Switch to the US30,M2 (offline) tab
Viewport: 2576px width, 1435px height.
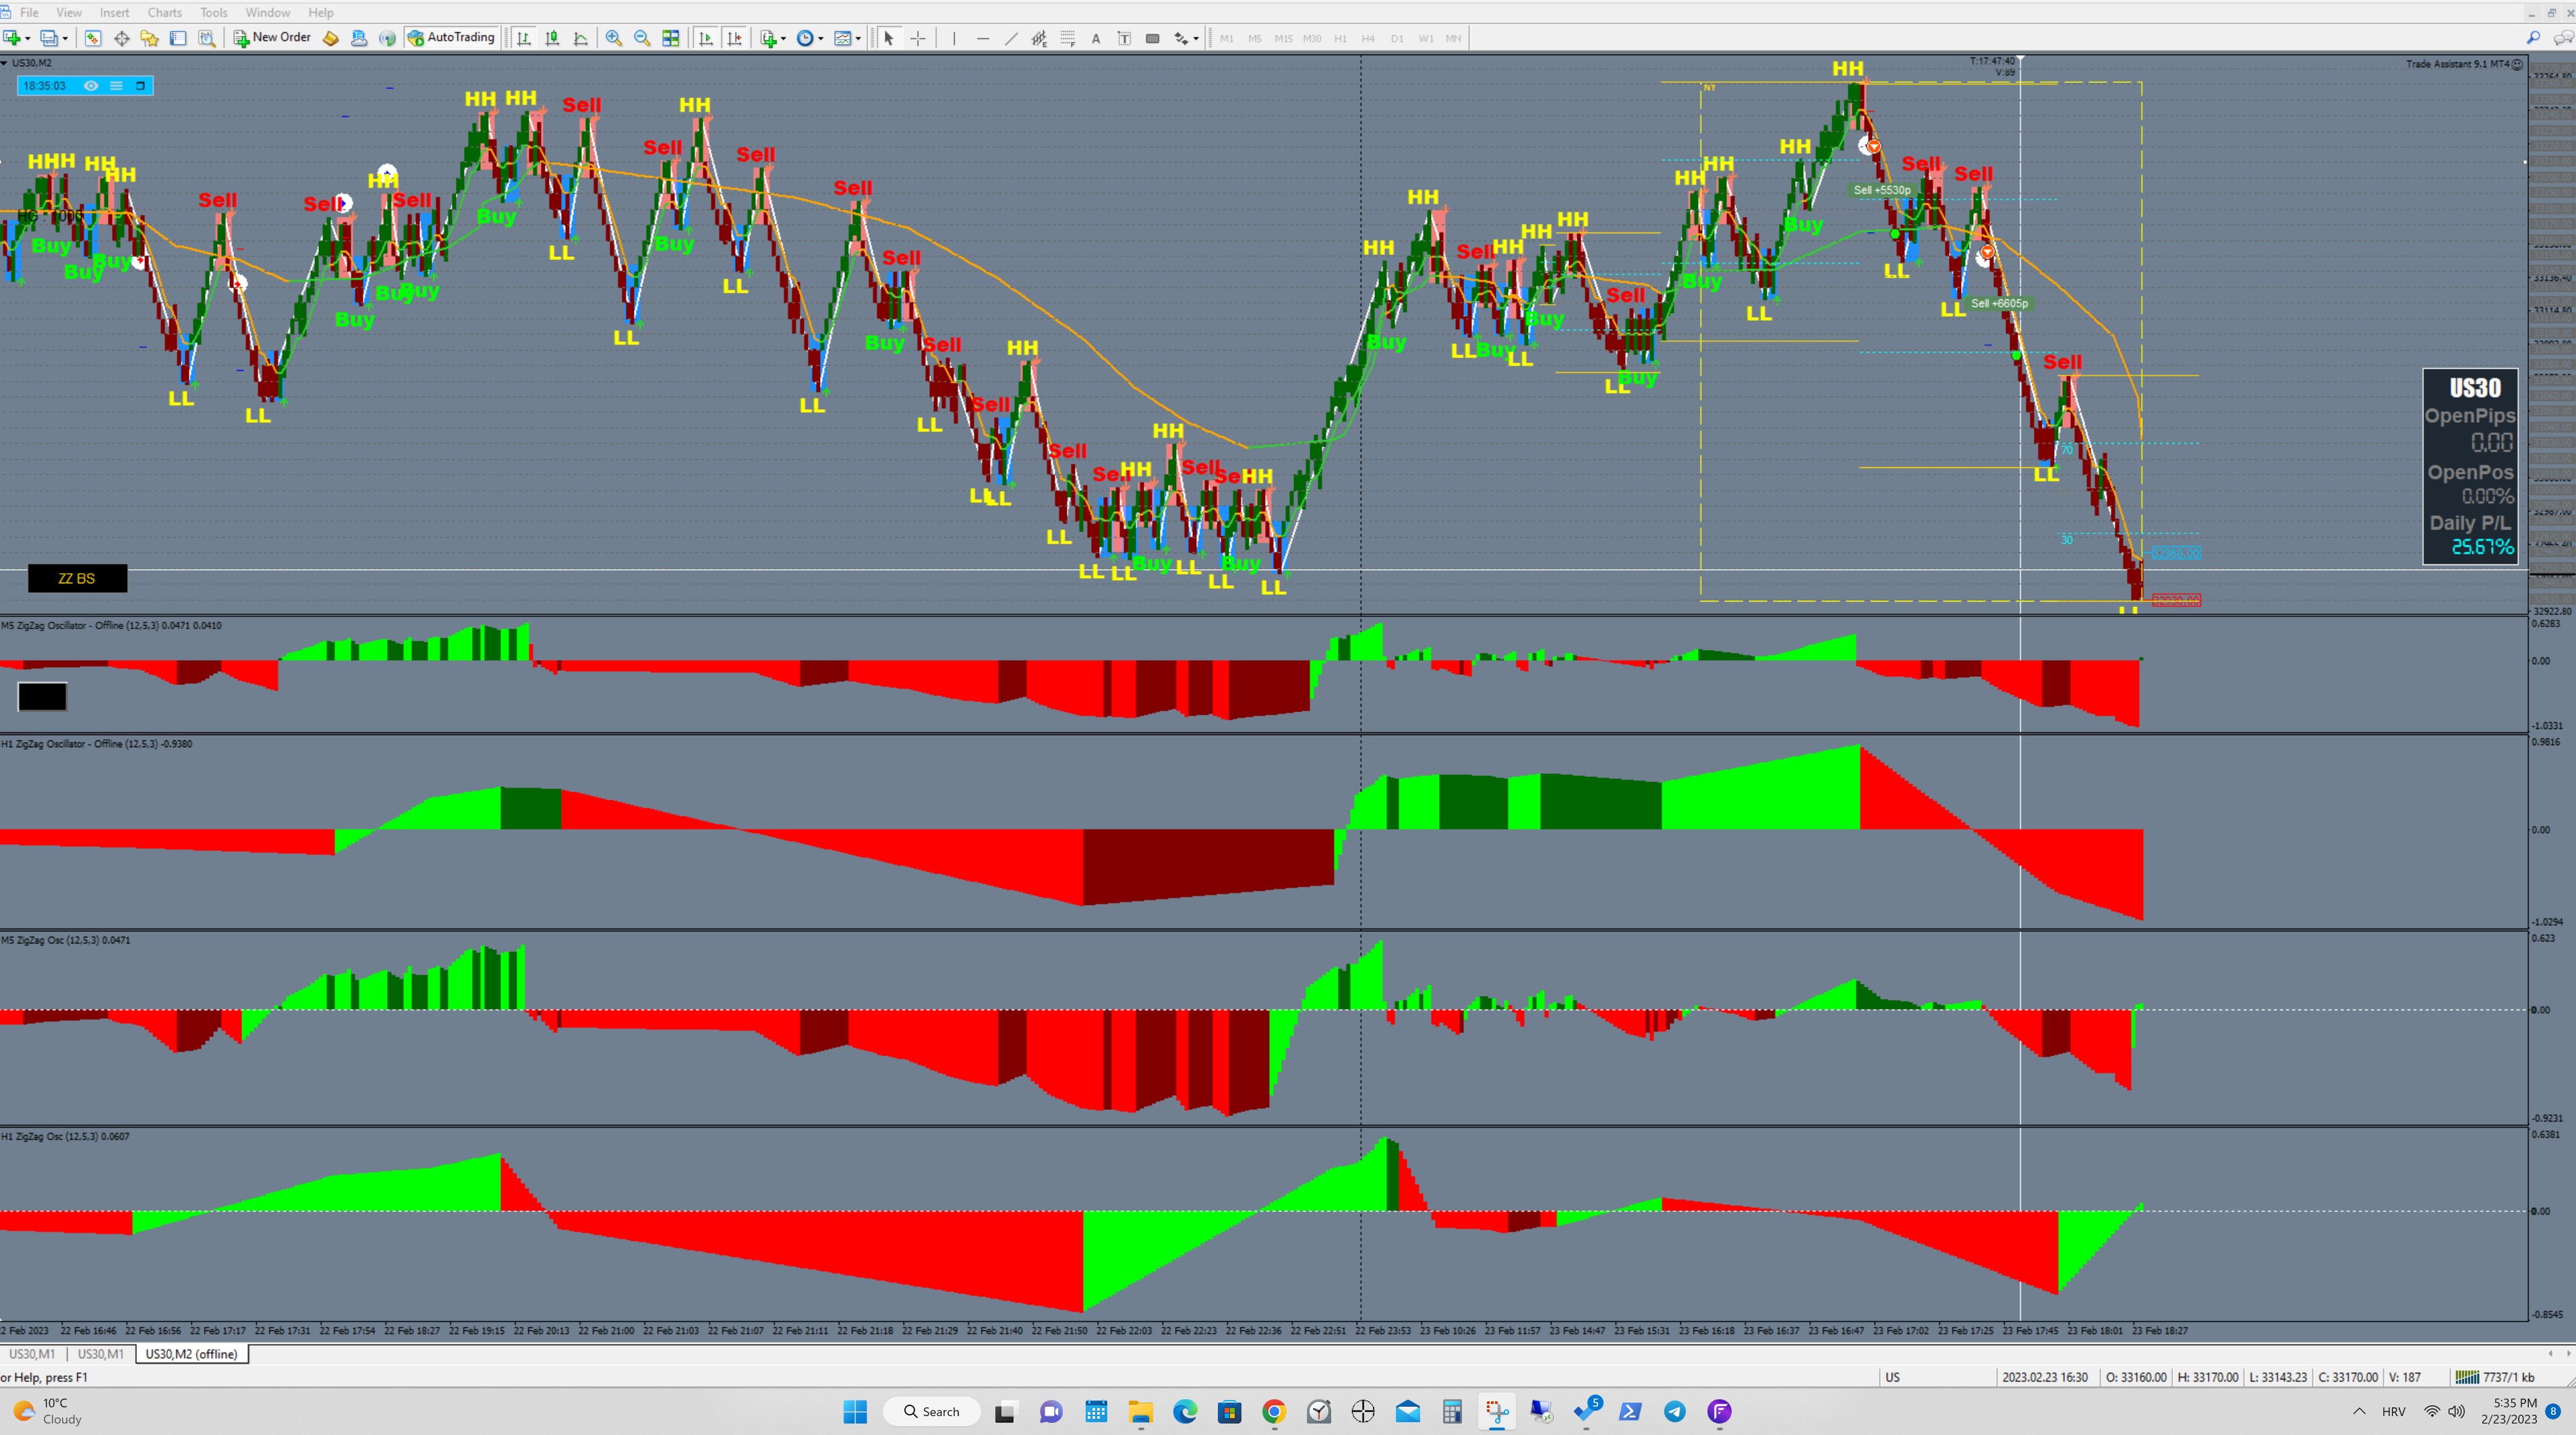[x=191, y=1353]
